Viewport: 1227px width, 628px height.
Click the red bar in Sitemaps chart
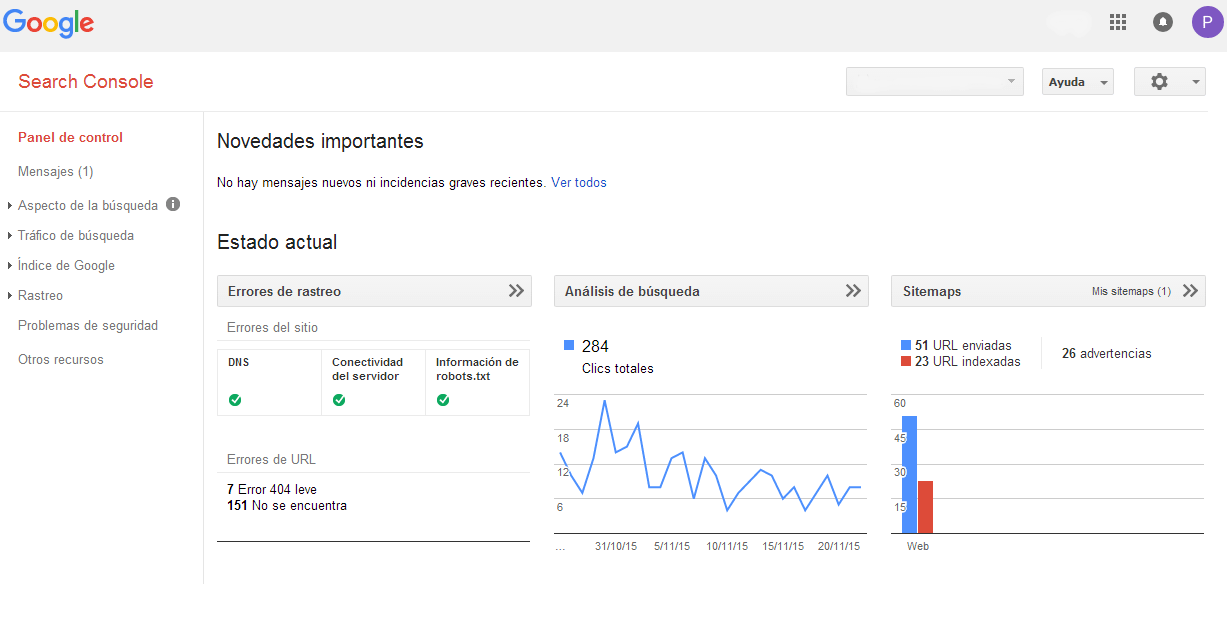(x=925, y=507)
